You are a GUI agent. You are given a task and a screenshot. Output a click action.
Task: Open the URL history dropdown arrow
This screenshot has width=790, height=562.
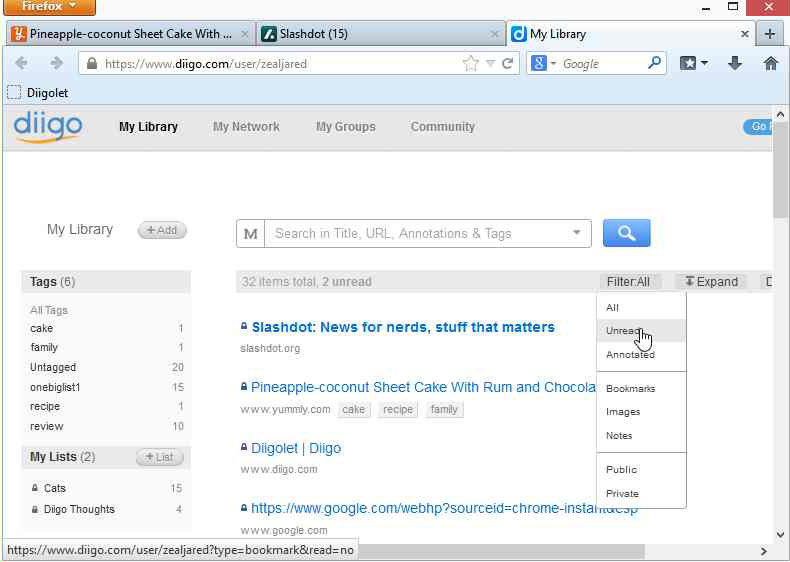490,64
